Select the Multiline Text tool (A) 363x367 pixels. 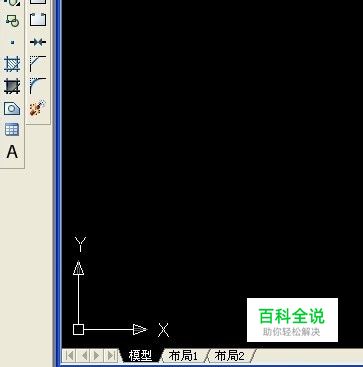click(x=12, y=152)
